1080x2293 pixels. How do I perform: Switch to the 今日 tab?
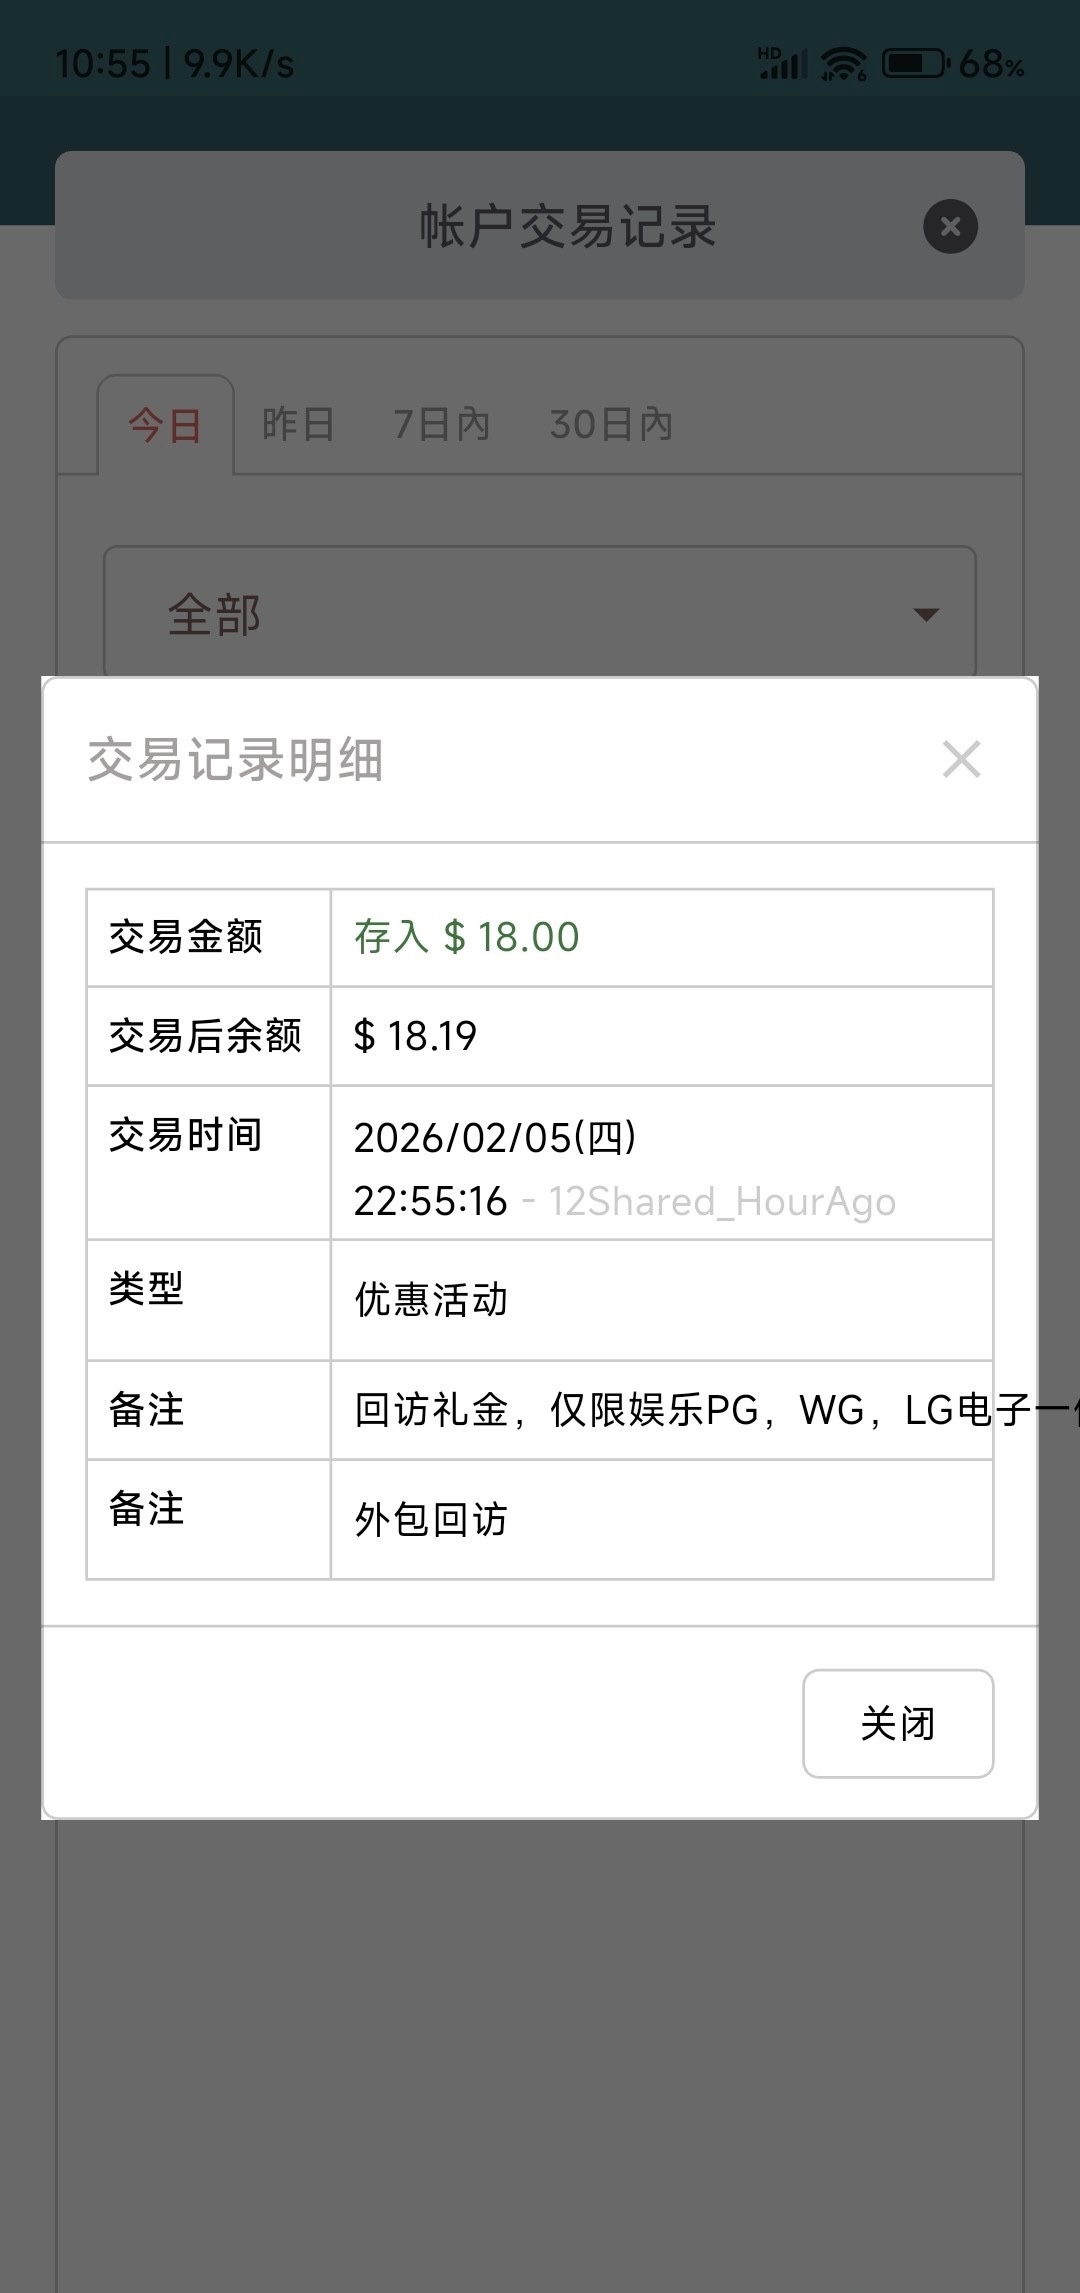(165, 426)
